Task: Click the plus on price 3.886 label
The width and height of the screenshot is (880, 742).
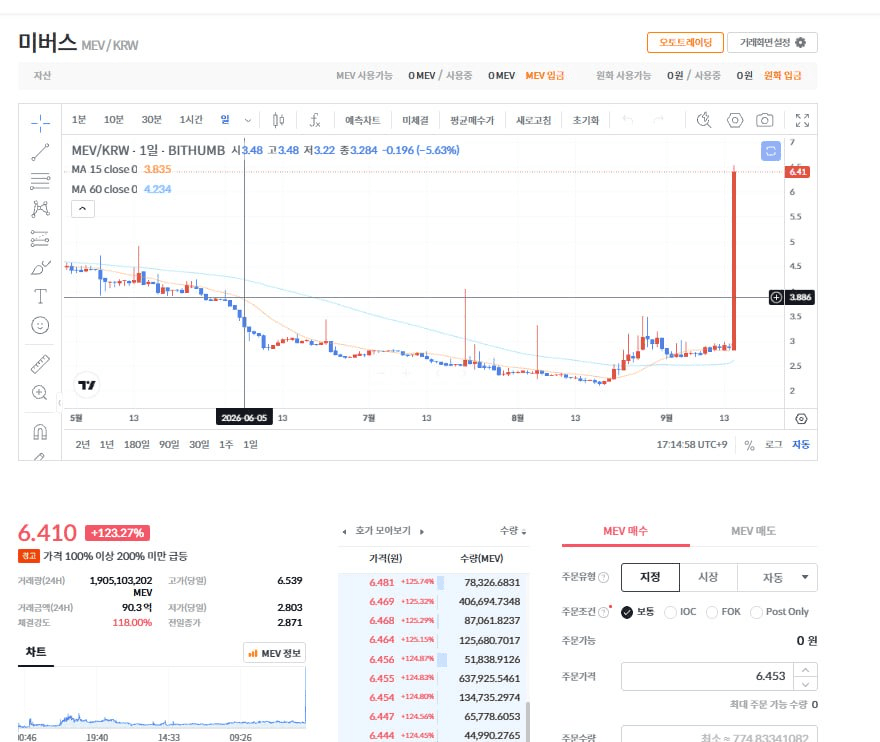Action: pos(776,297)
